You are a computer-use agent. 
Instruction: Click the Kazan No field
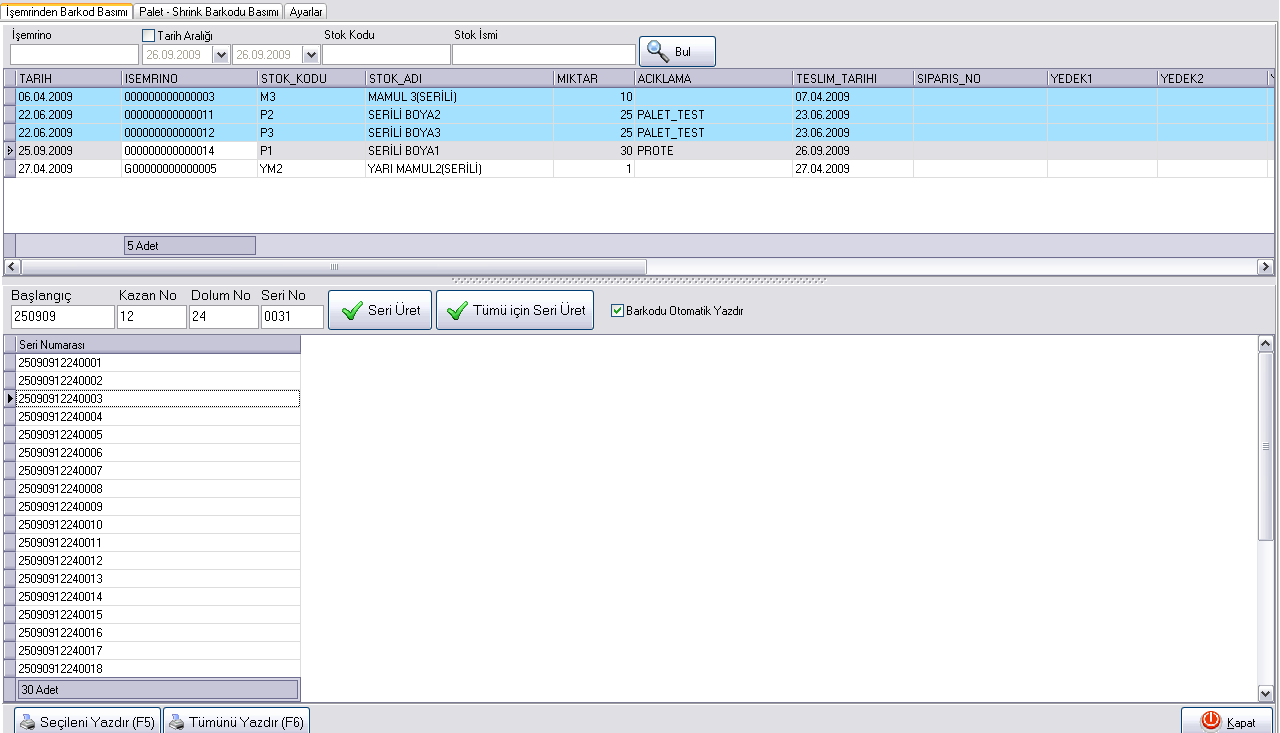pyautogui.click(x=151, y=317)
